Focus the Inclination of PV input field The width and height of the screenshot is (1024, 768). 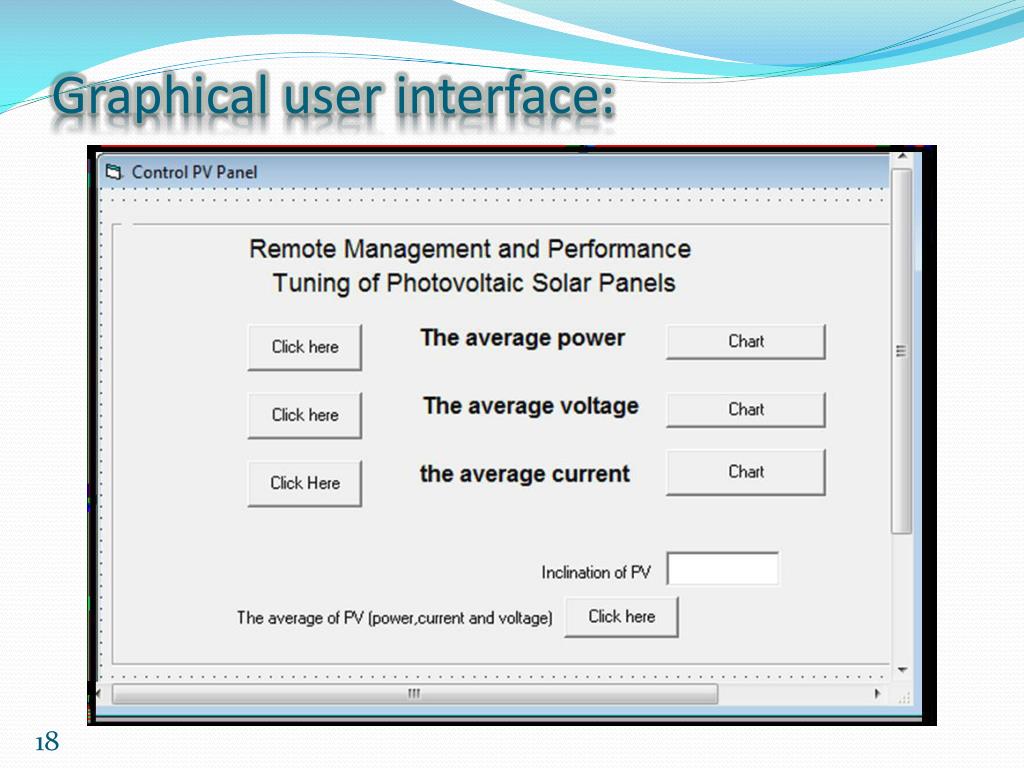click(722, 569)
